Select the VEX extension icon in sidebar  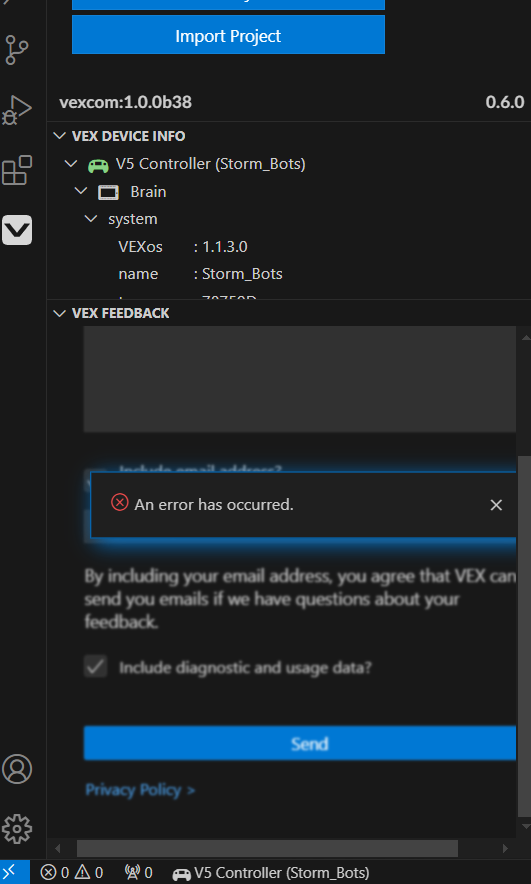(17, 230)
